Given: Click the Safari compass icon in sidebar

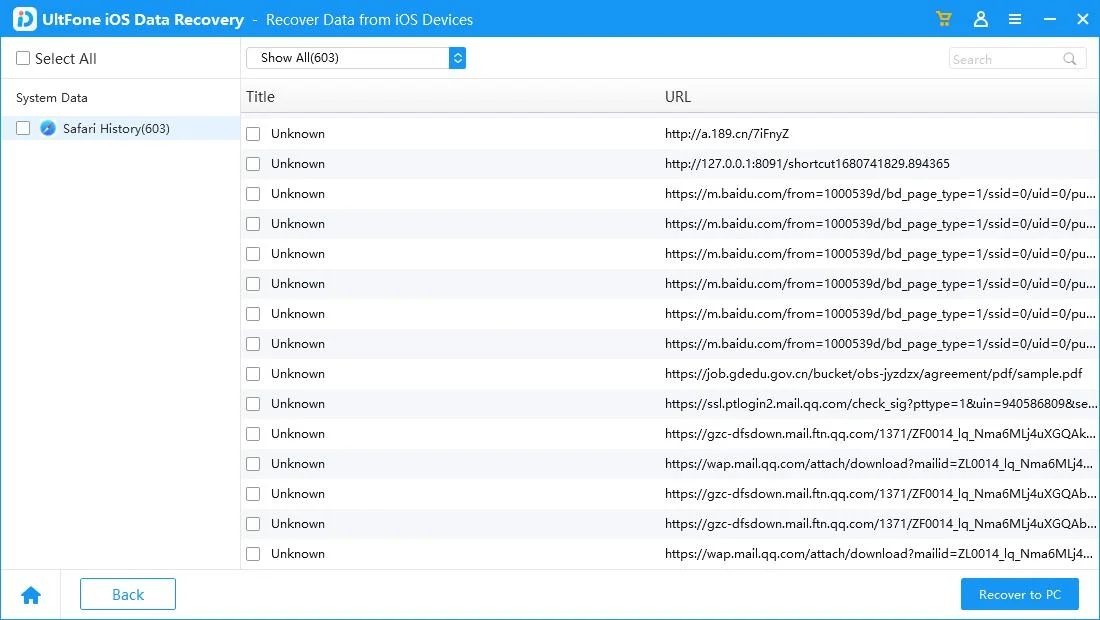Looking at the screenshot, I should [x=48, y=129].
